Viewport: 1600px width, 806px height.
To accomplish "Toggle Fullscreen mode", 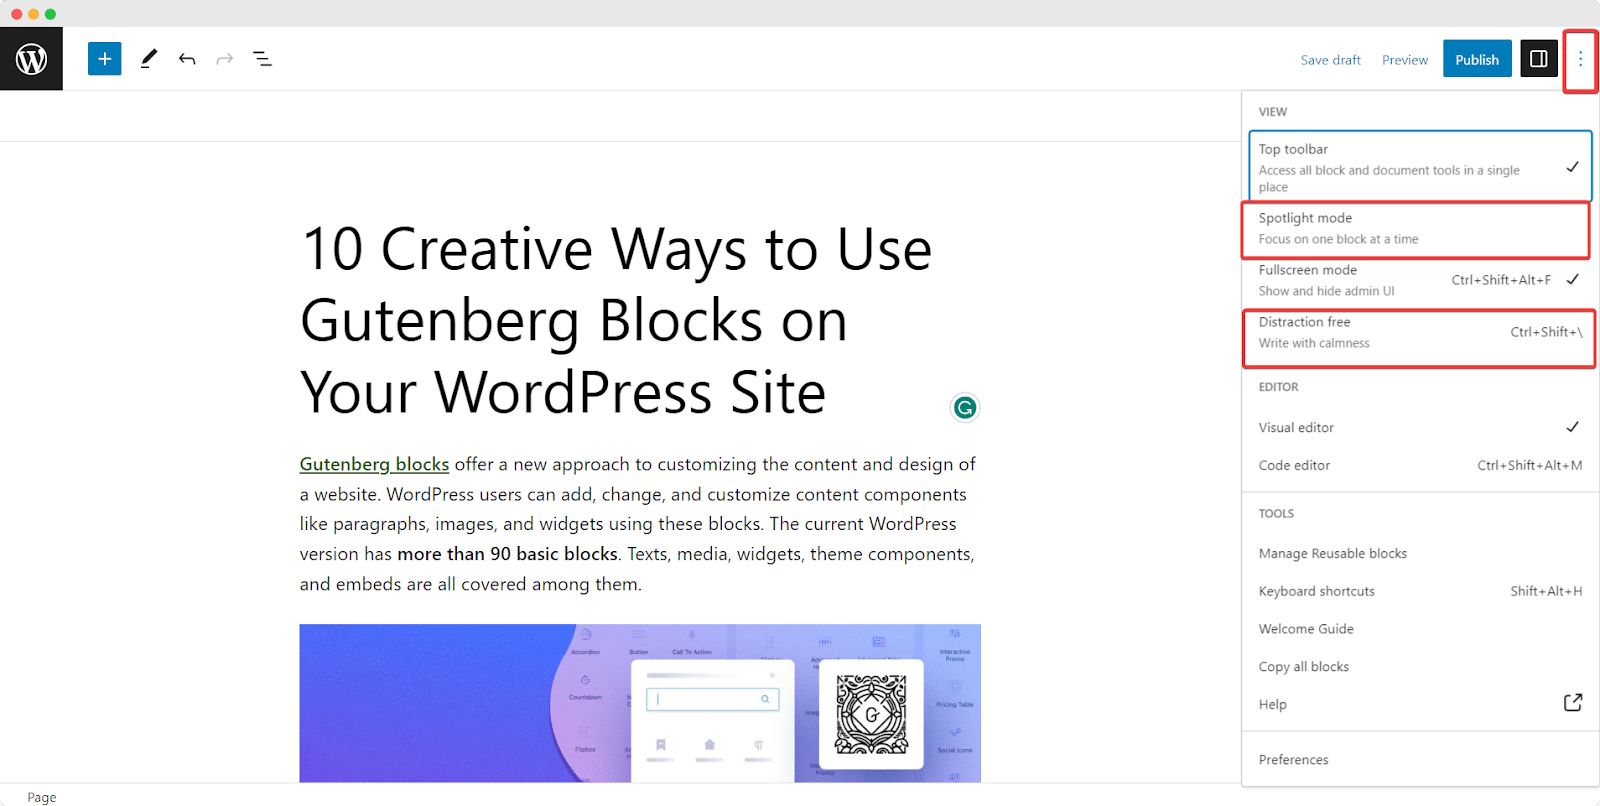I will point(1420,280).
